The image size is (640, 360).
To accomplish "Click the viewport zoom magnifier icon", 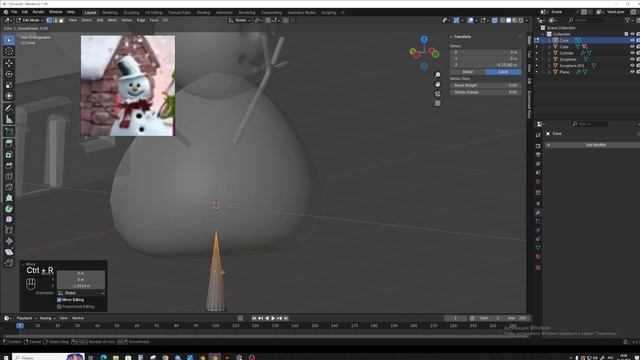I will click(x=438, y=75).
